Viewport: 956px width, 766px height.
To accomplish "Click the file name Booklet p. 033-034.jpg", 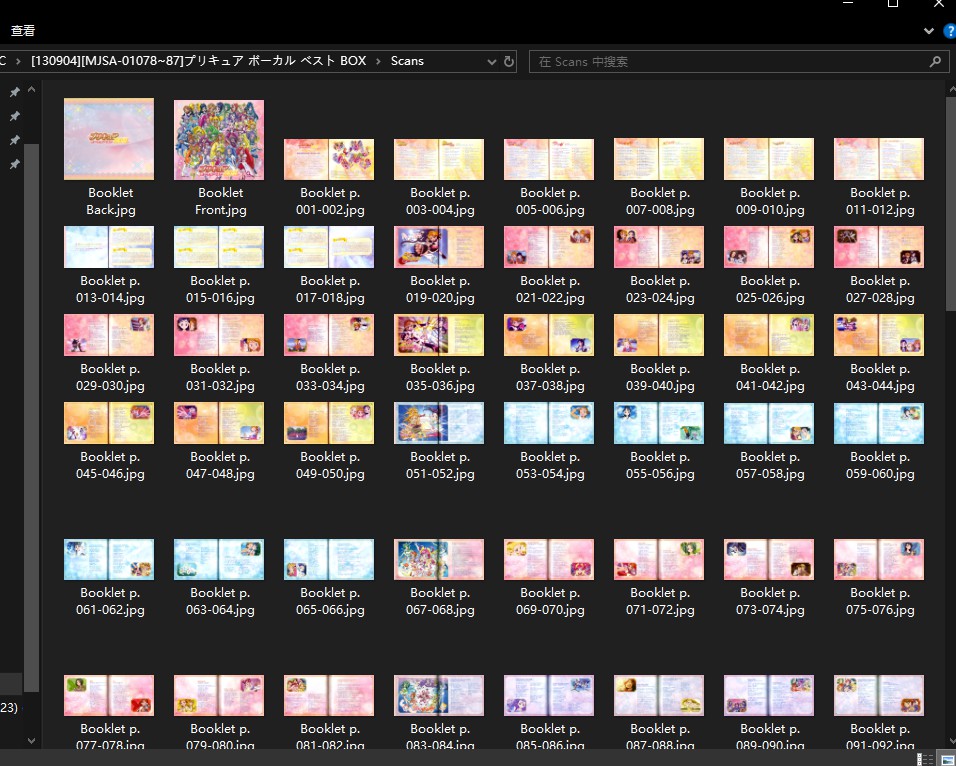I will (x=330, y=377).
